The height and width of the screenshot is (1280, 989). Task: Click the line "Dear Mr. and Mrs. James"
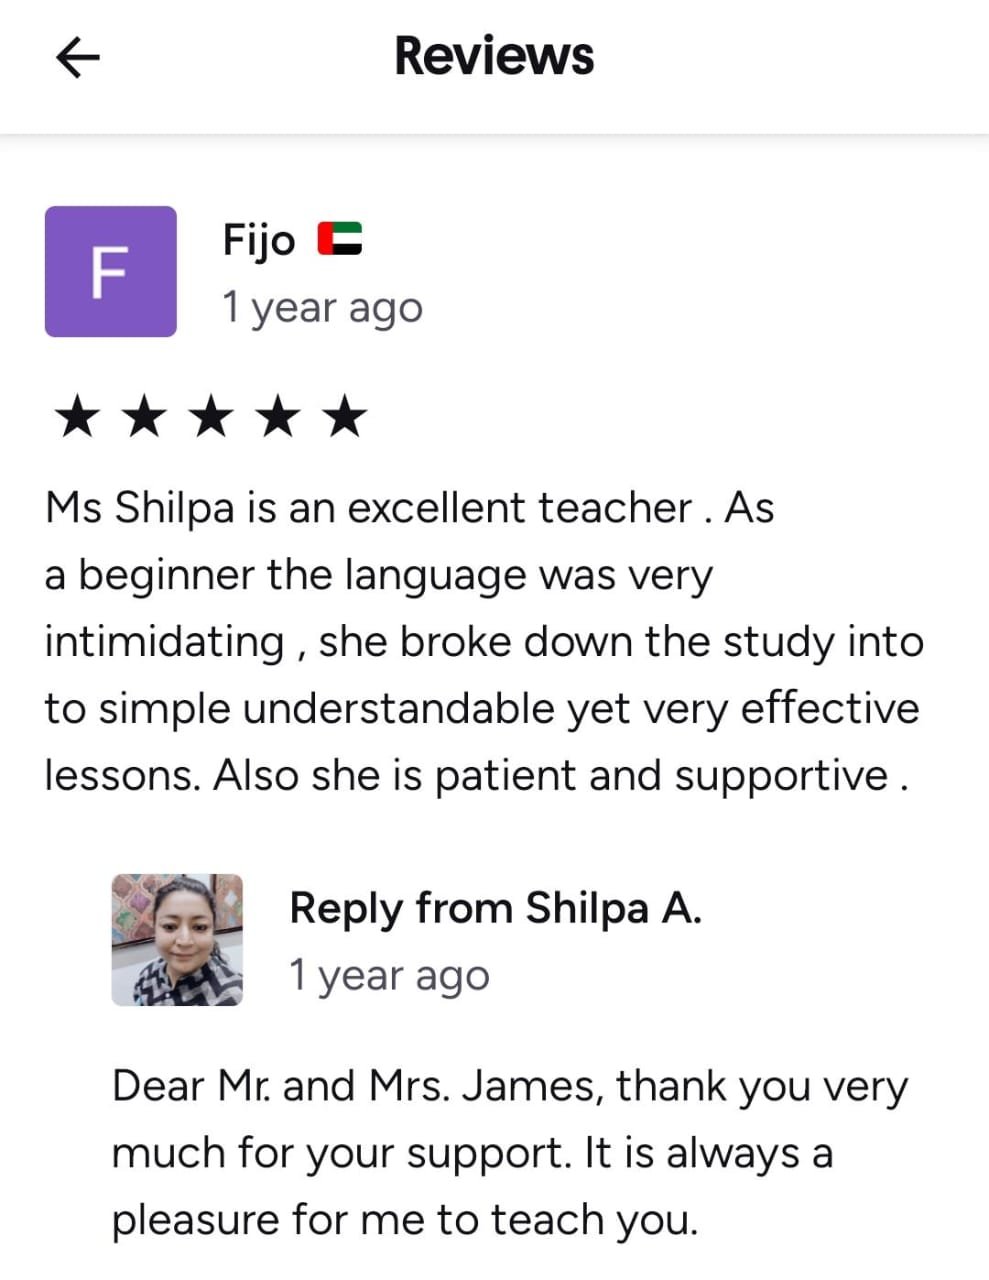pyautogui.click(x=509, y=1086)
